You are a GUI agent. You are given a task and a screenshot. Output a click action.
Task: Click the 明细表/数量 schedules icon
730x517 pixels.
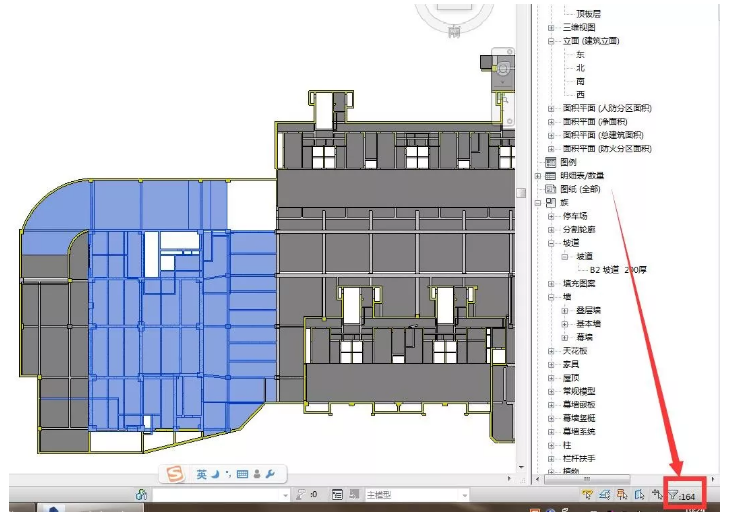[x=551, y=176]
